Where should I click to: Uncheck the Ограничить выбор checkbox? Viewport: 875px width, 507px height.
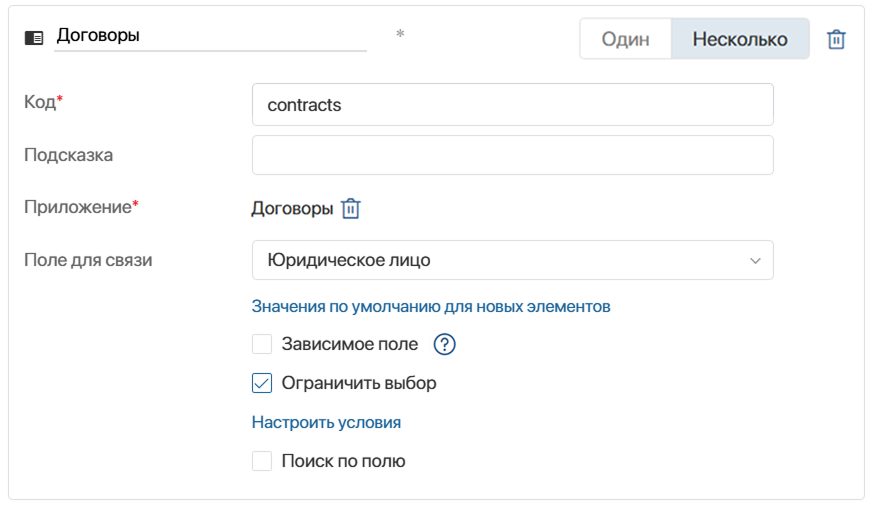262,383
